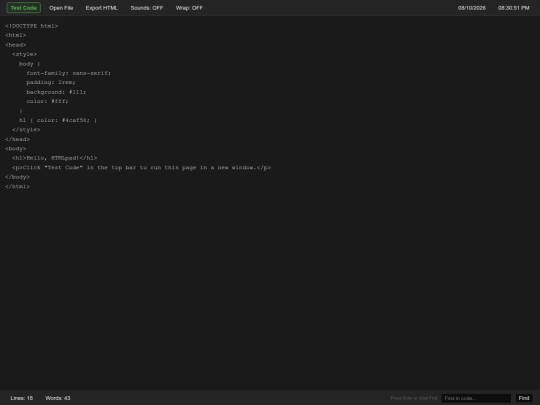Focus the Find in code search field
This screenshot has width=540, height=405.
(476, 398)
